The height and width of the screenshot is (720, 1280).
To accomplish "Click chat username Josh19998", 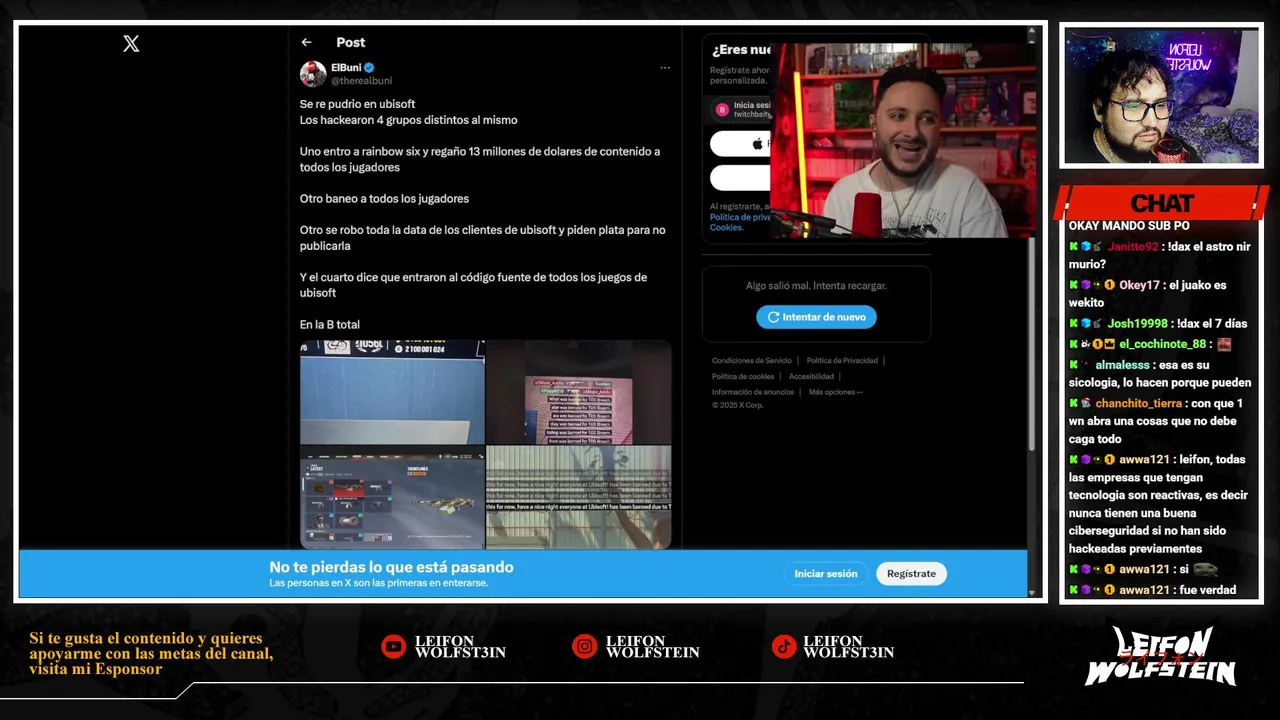I will pyautogui.click(x=1137, y=324).
